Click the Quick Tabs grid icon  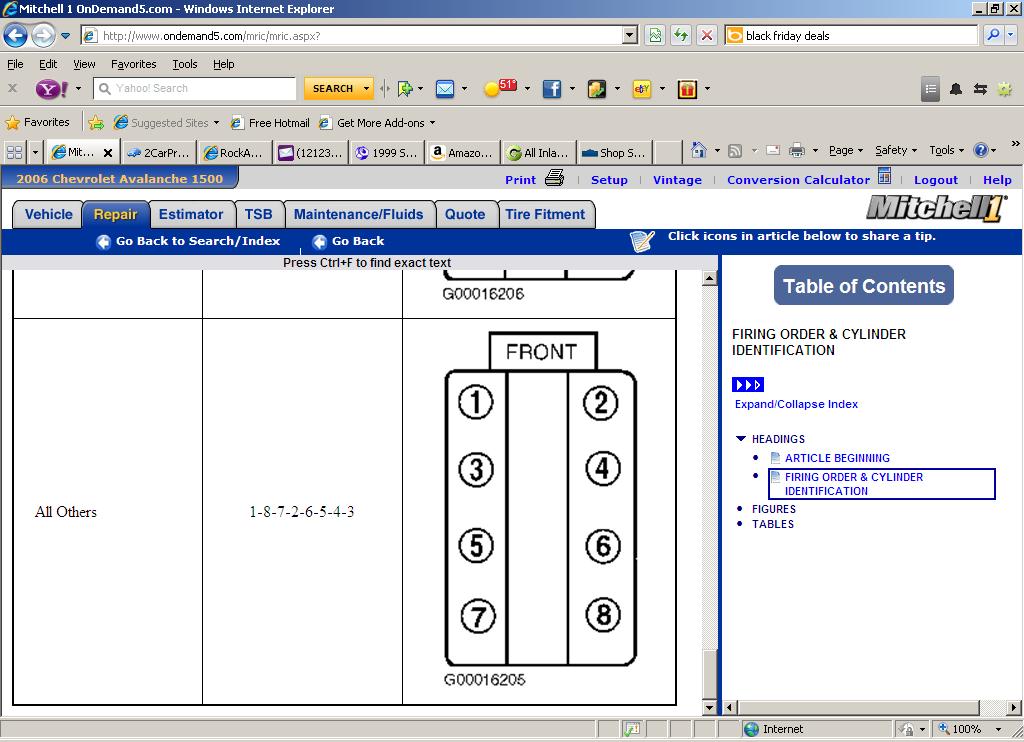click(14, 153)
